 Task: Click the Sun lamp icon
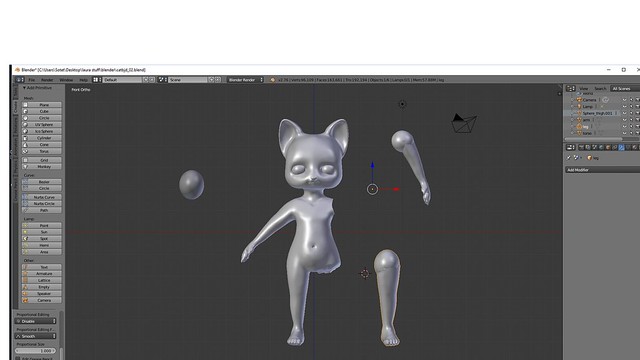point(25,232)
